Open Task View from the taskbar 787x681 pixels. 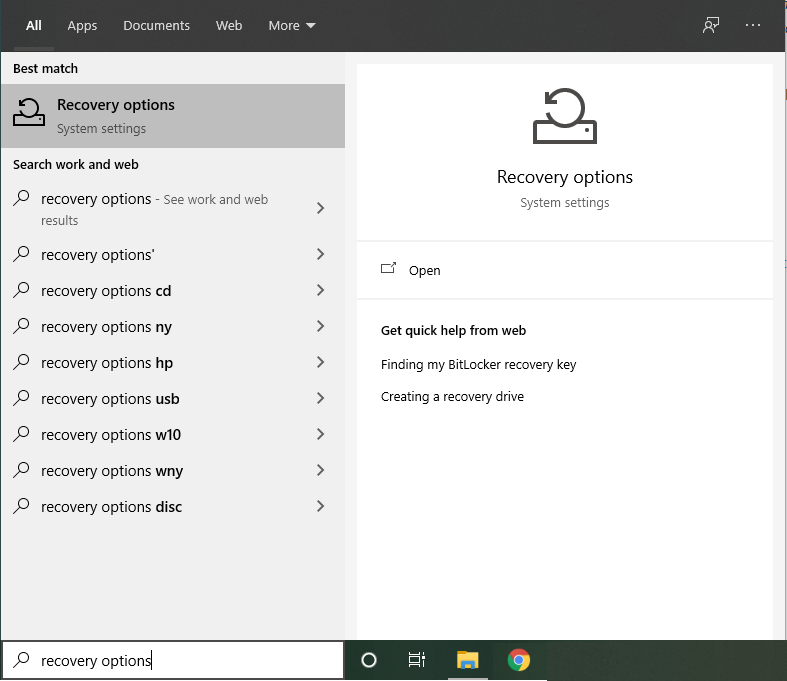coord(417,660)
